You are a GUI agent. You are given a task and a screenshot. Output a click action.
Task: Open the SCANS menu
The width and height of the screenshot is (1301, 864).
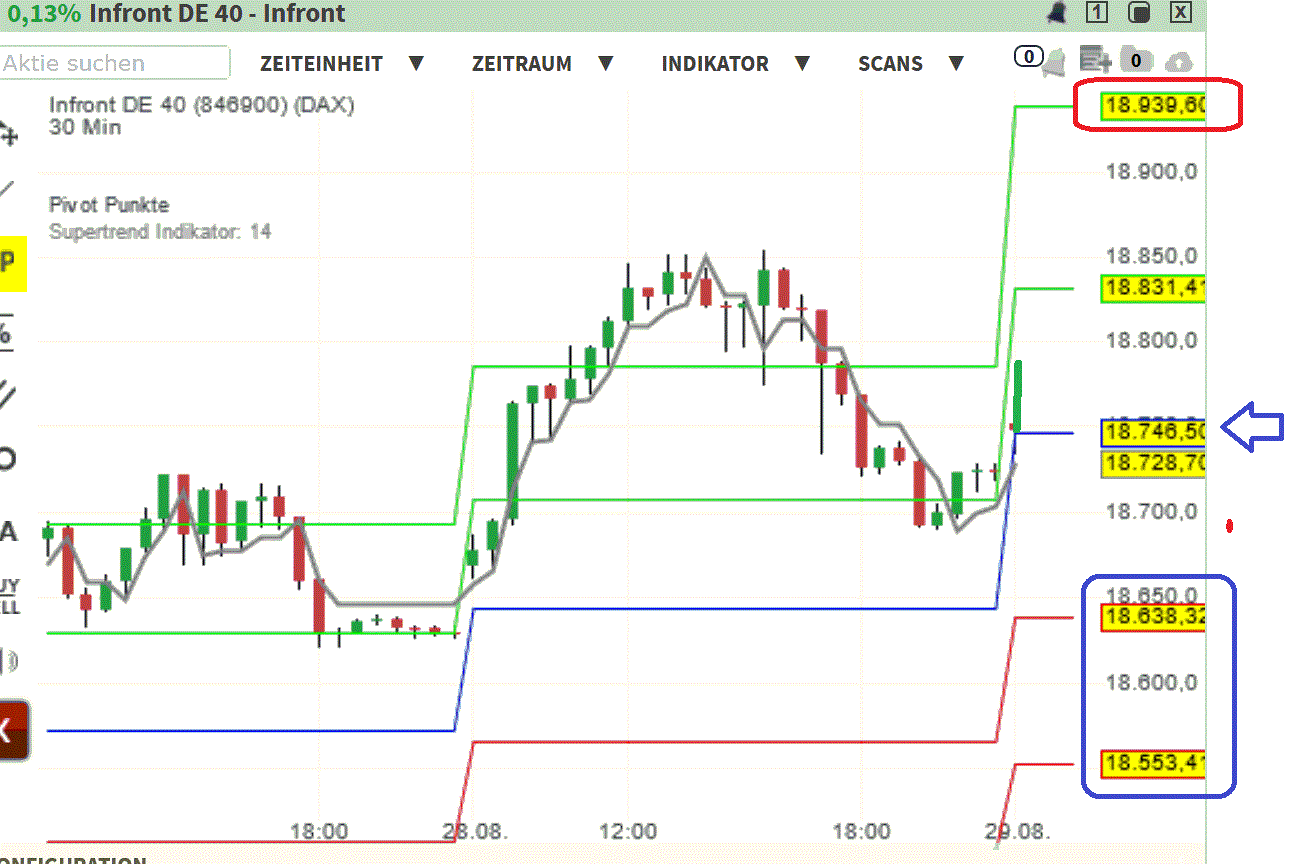coord(890,63)
